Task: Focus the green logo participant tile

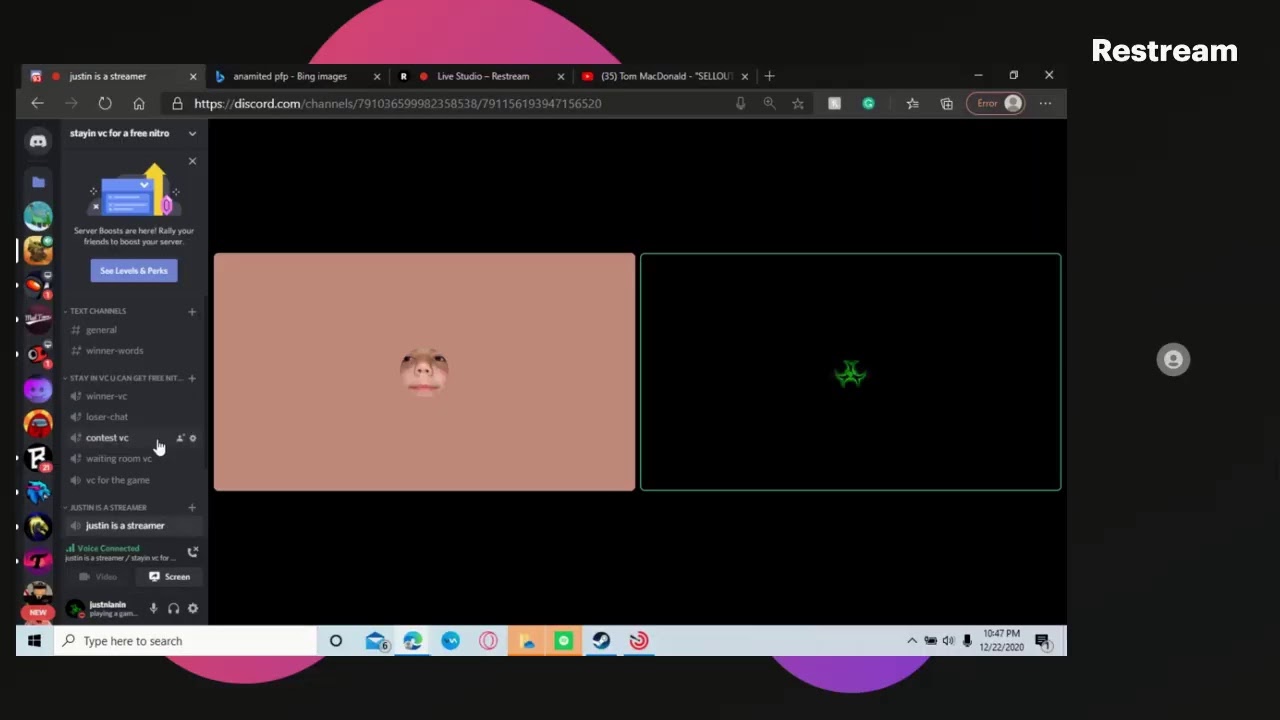Action: (850, 372)
